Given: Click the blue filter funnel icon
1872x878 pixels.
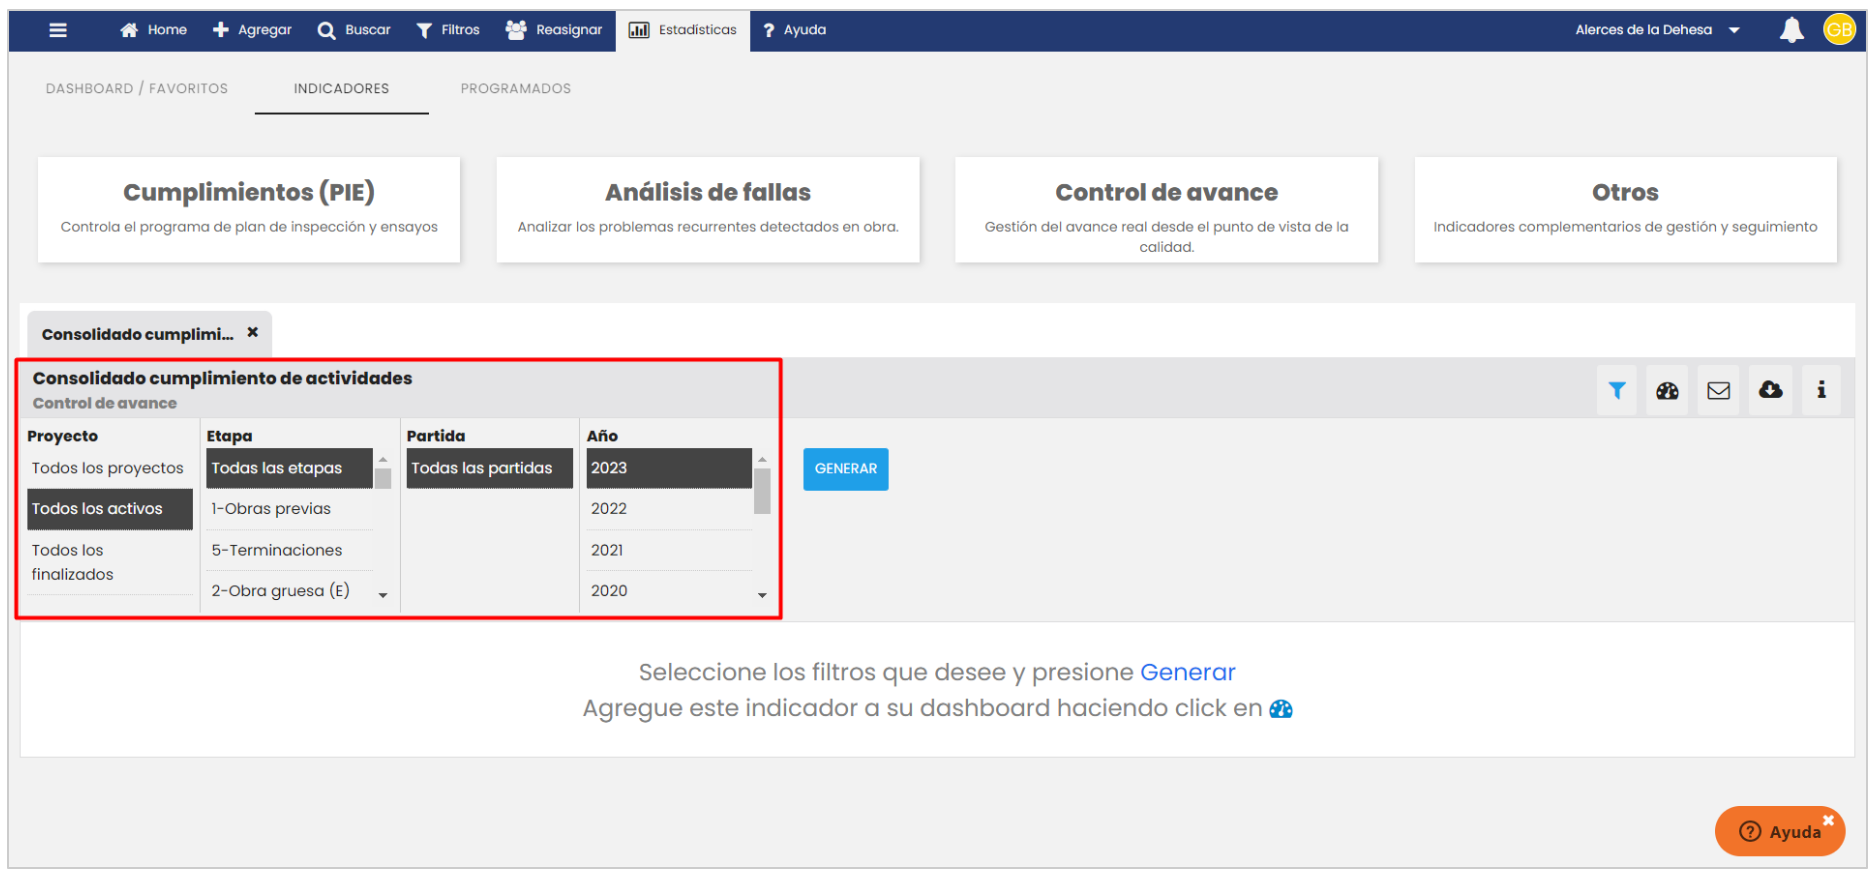Looking at the screenshot, I should 1617,391.
